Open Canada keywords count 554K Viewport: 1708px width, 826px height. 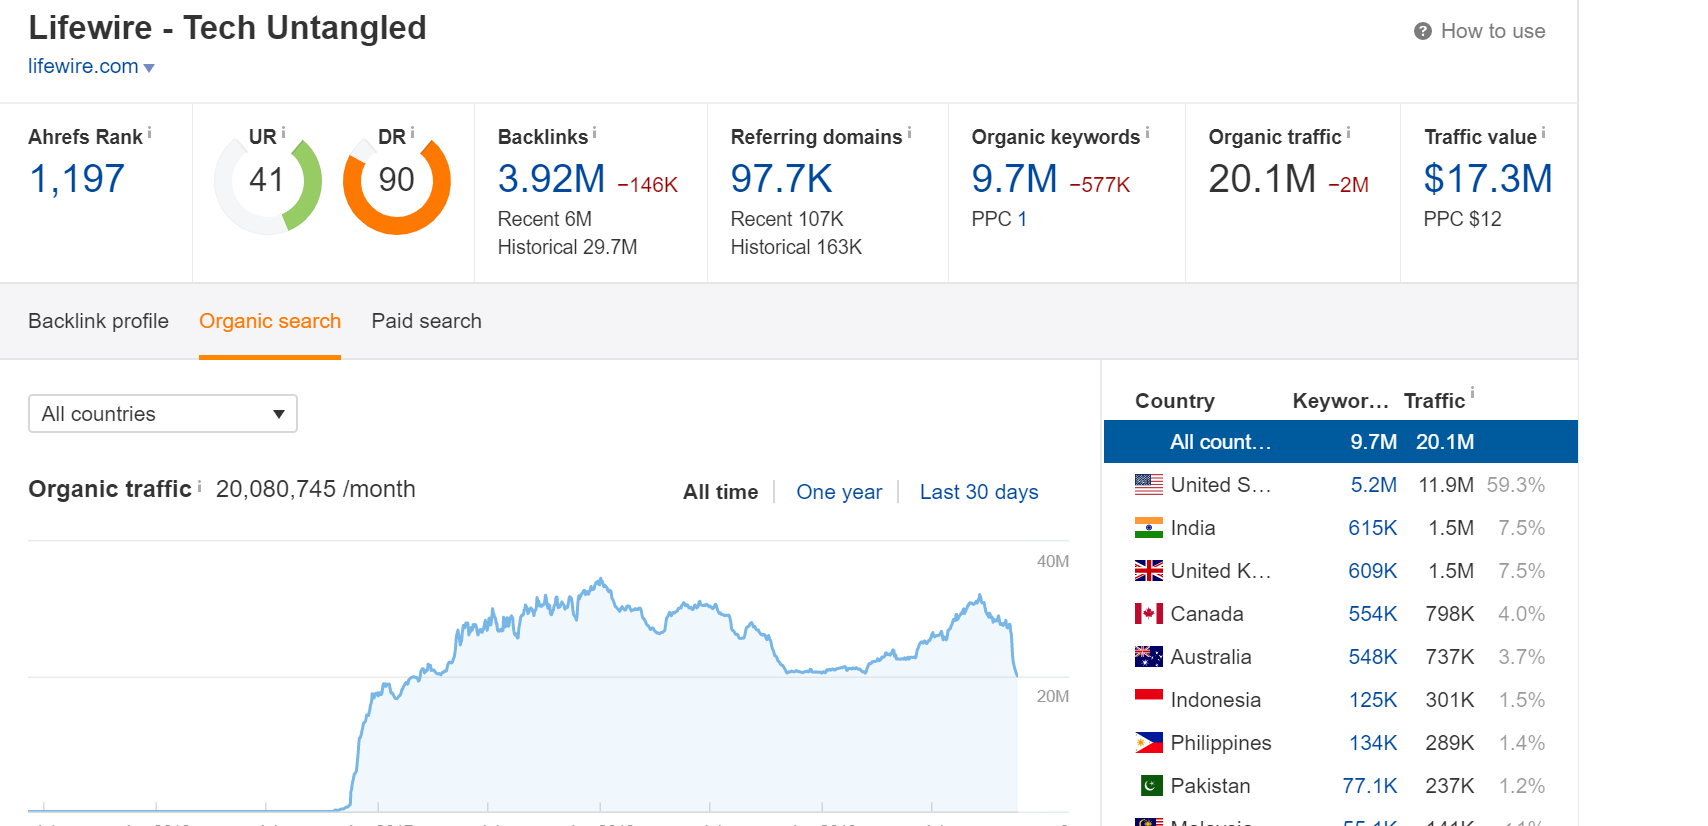pos(1373,614)
